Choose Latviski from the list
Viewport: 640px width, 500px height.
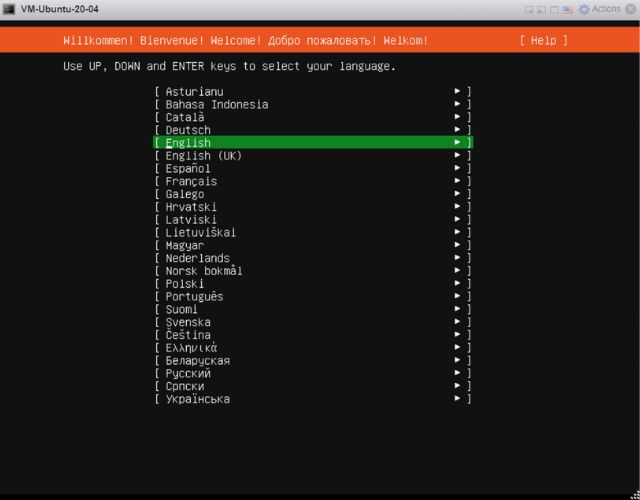coord(313,220)
